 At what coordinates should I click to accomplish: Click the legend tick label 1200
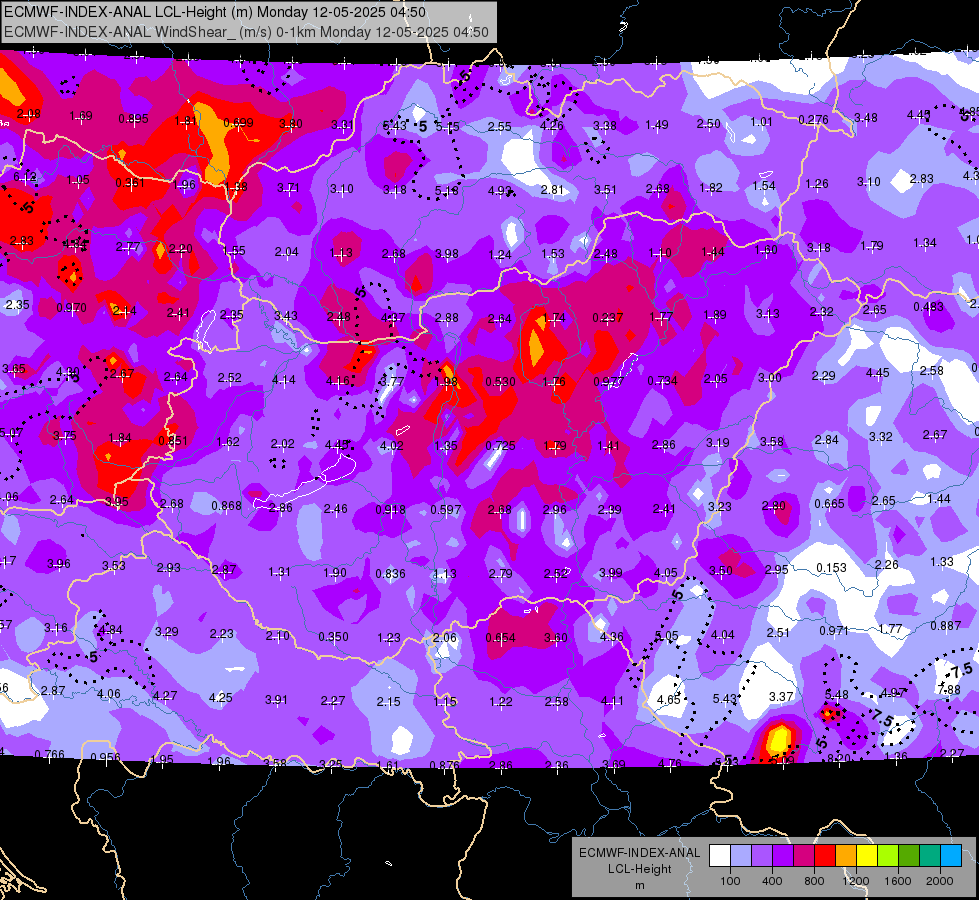tap(855, 881)
